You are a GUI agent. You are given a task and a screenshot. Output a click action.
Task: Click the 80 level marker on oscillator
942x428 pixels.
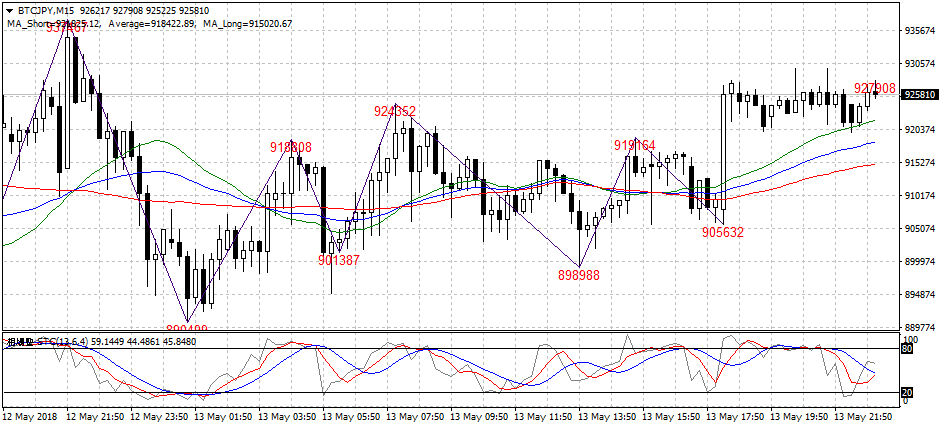point(908,349)
